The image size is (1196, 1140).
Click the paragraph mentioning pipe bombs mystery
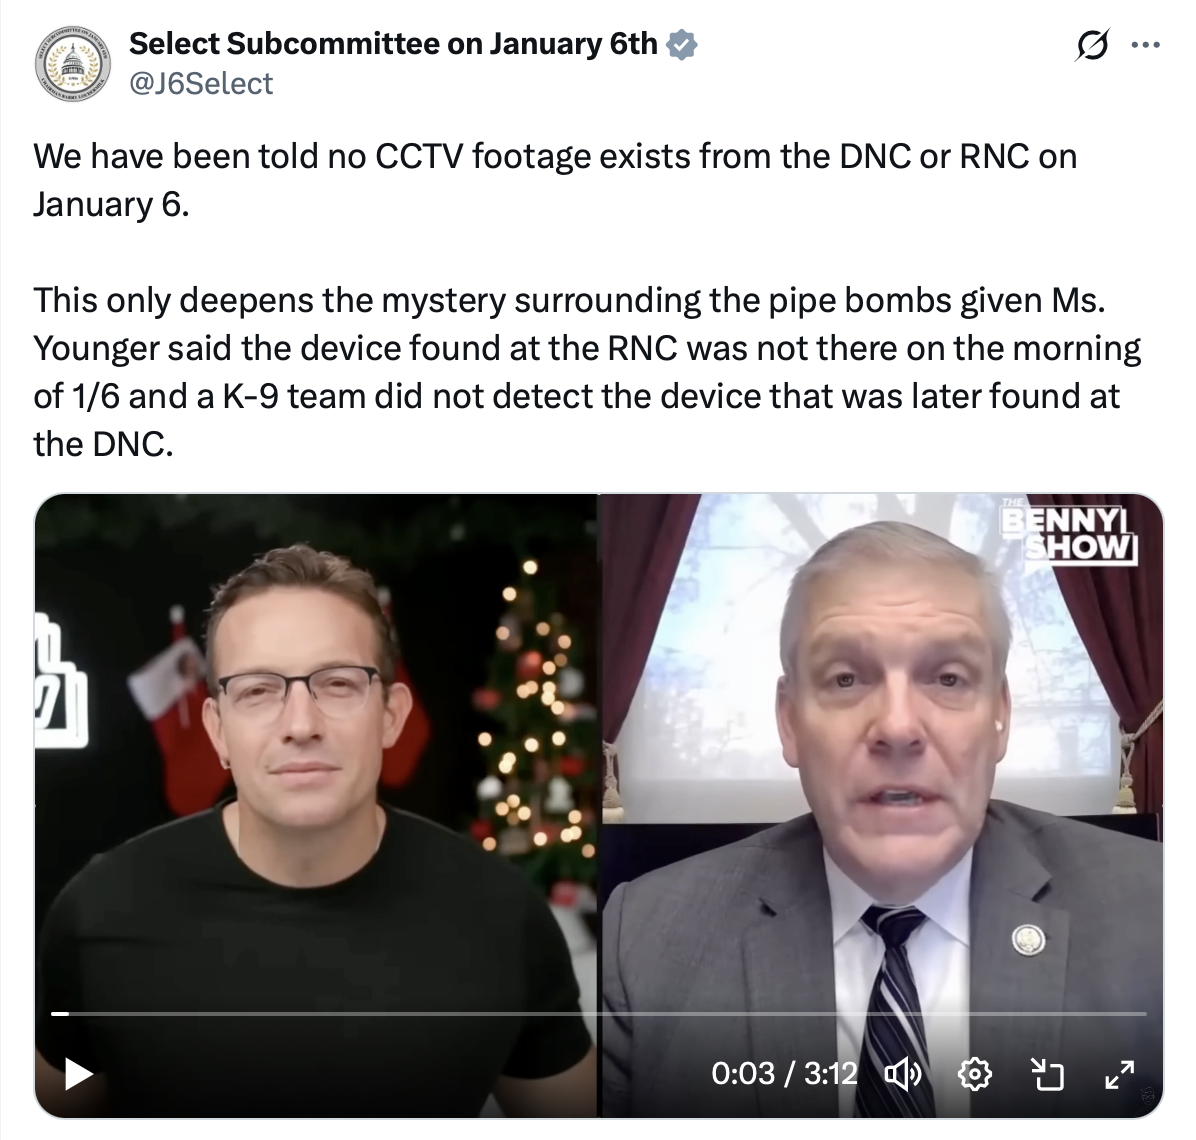click(x=587, y=372)
